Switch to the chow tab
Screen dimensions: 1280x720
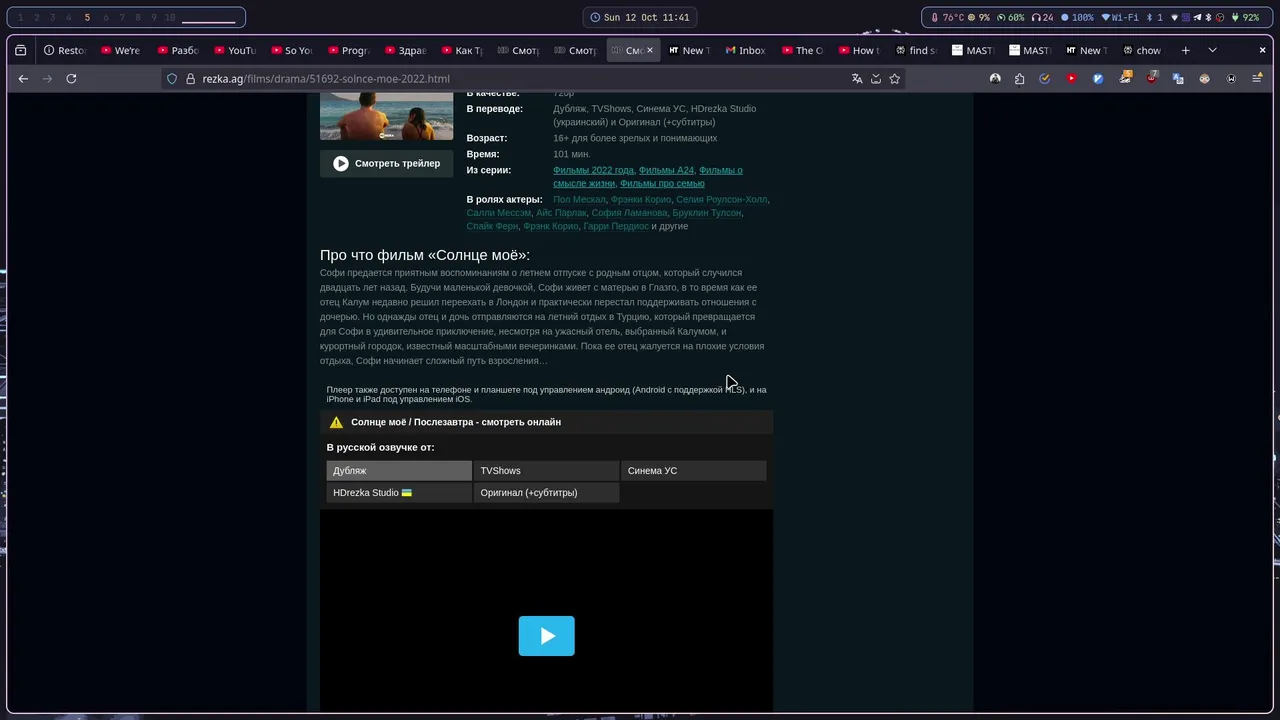(x=1142, y=50)
